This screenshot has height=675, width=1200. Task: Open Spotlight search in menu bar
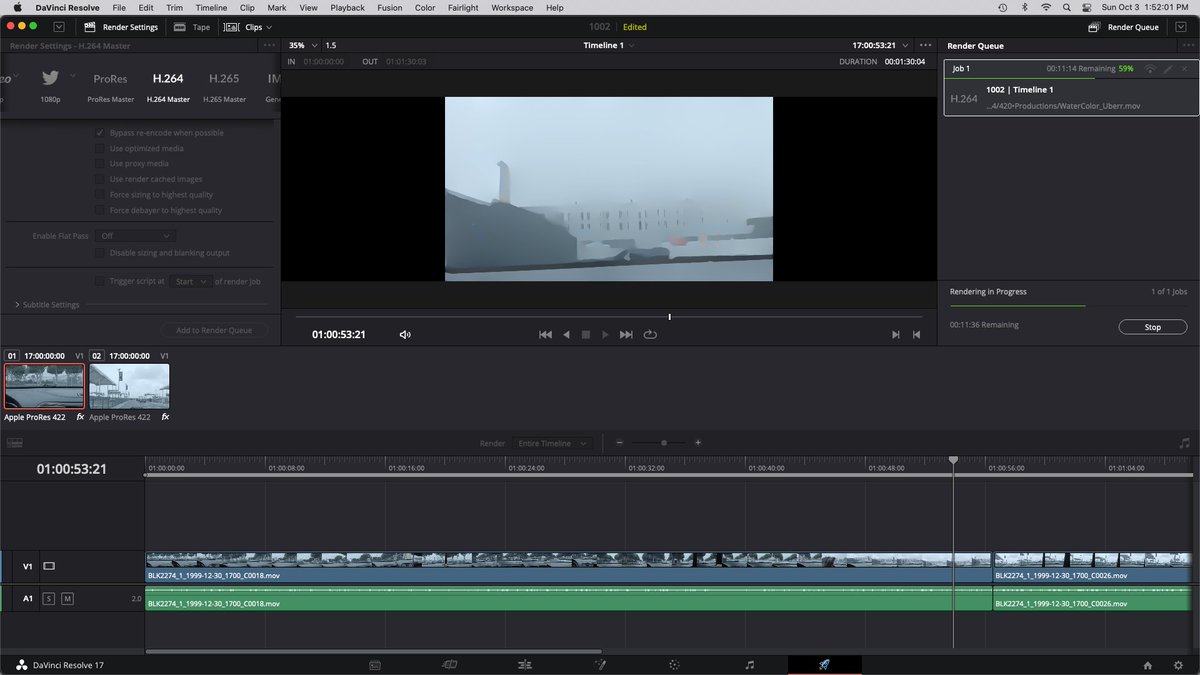(x=1067, y=7)
